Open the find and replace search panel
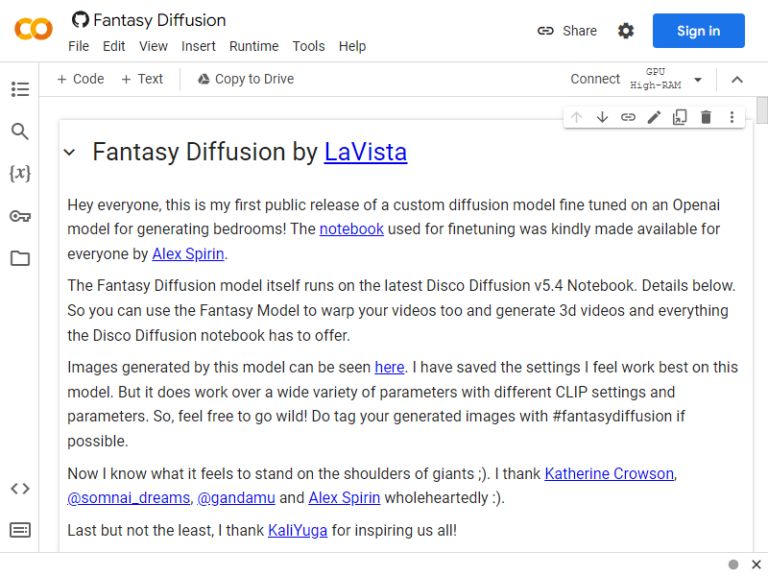 20,131
